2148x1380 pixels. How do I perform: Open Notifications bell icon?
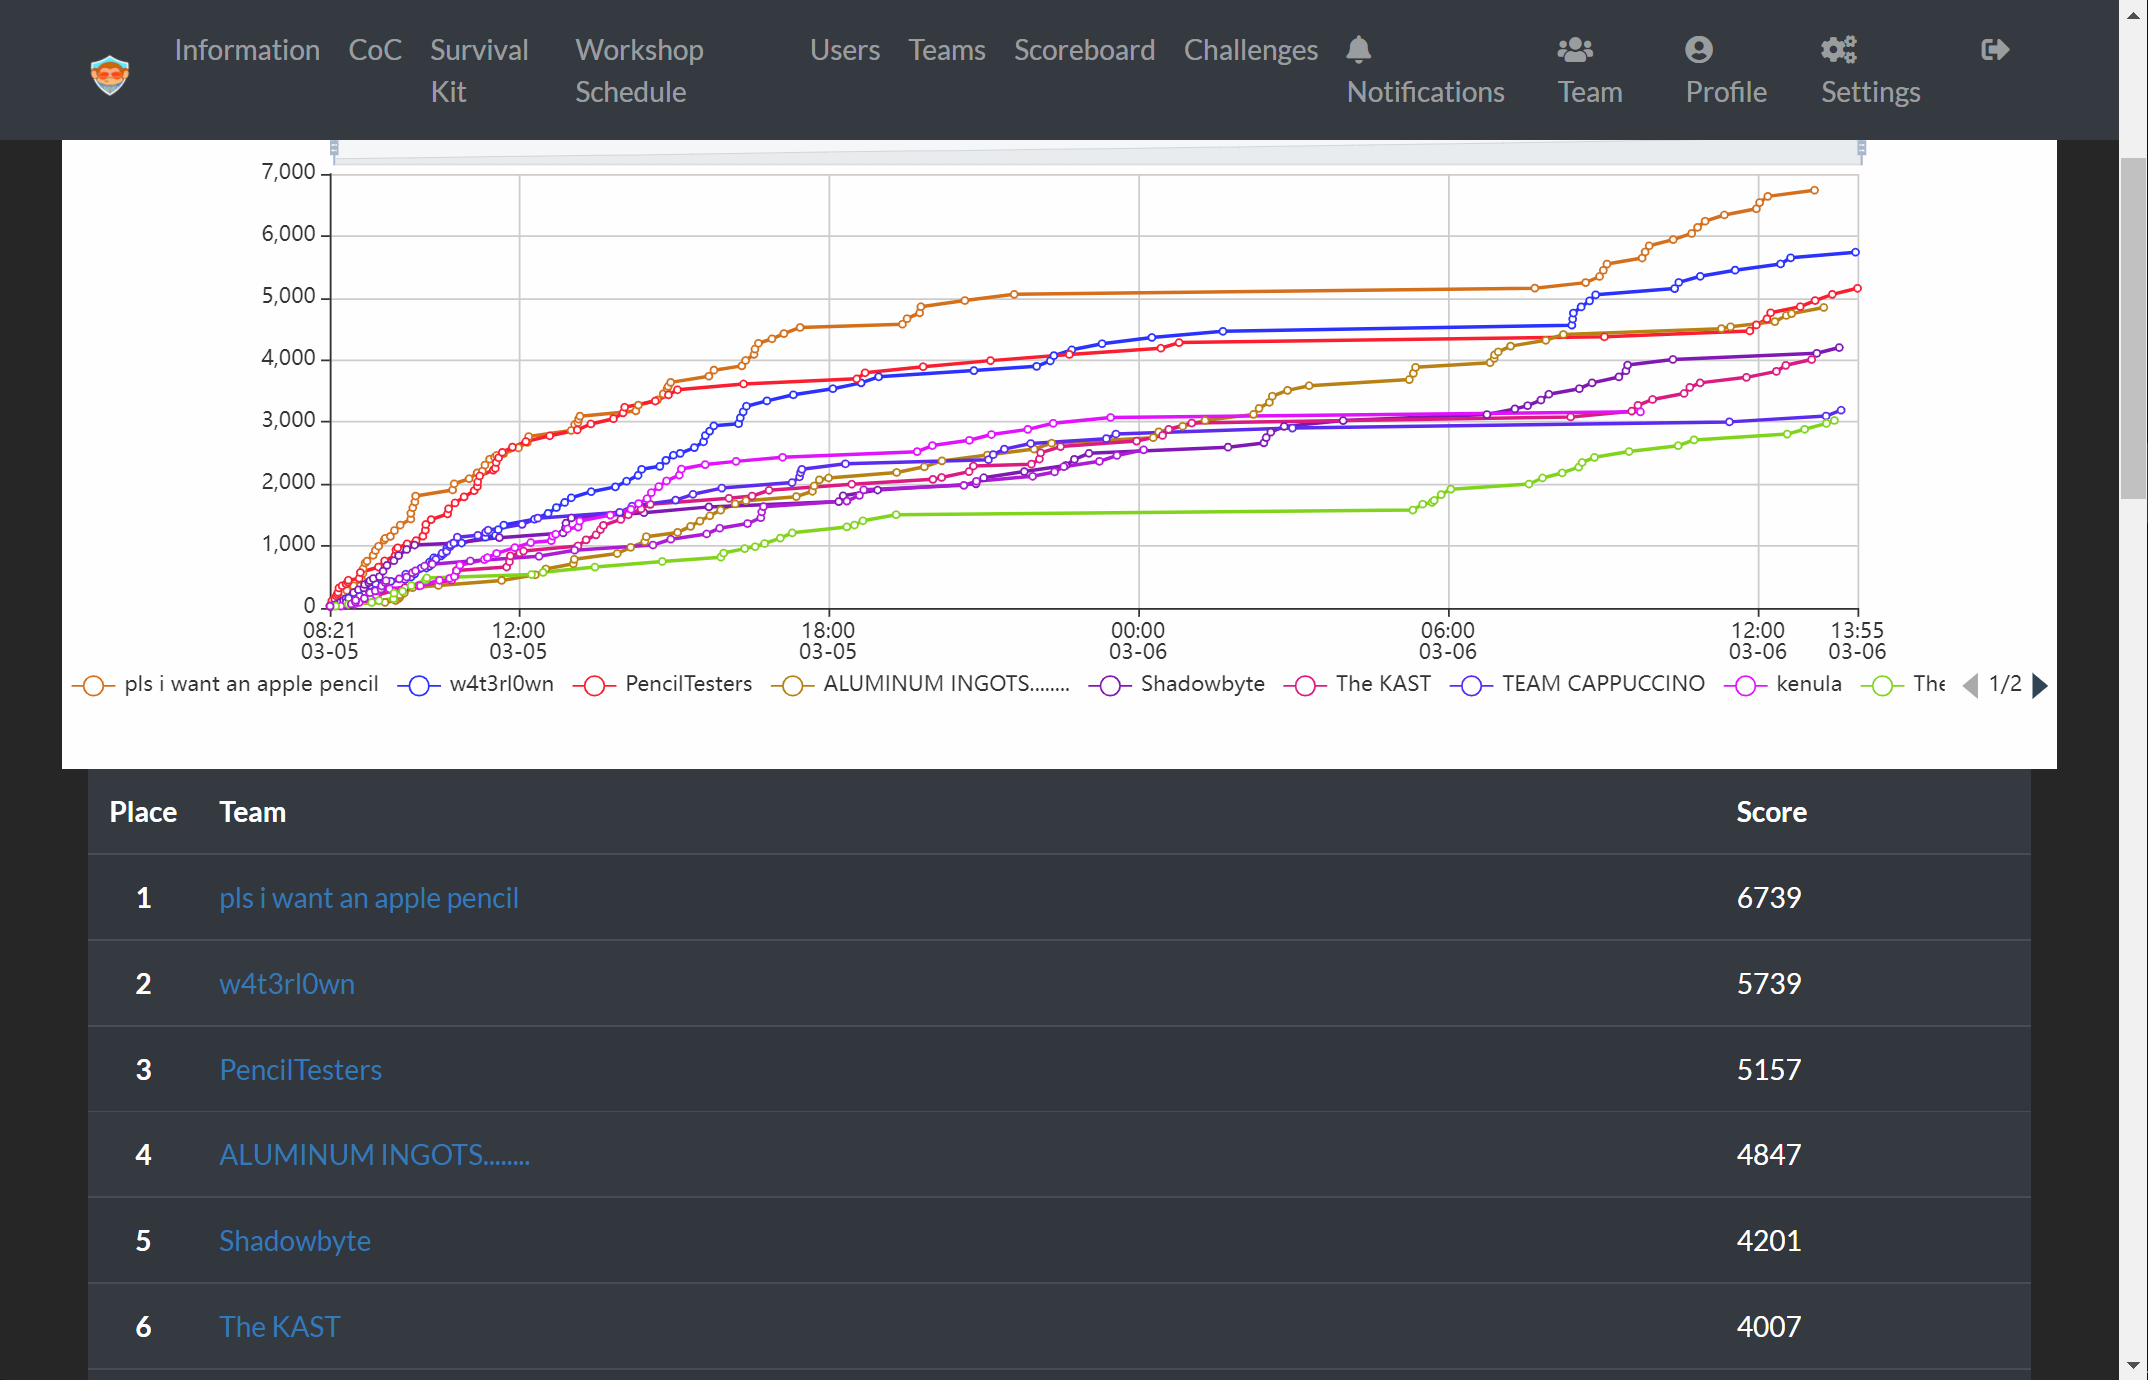1358,49
